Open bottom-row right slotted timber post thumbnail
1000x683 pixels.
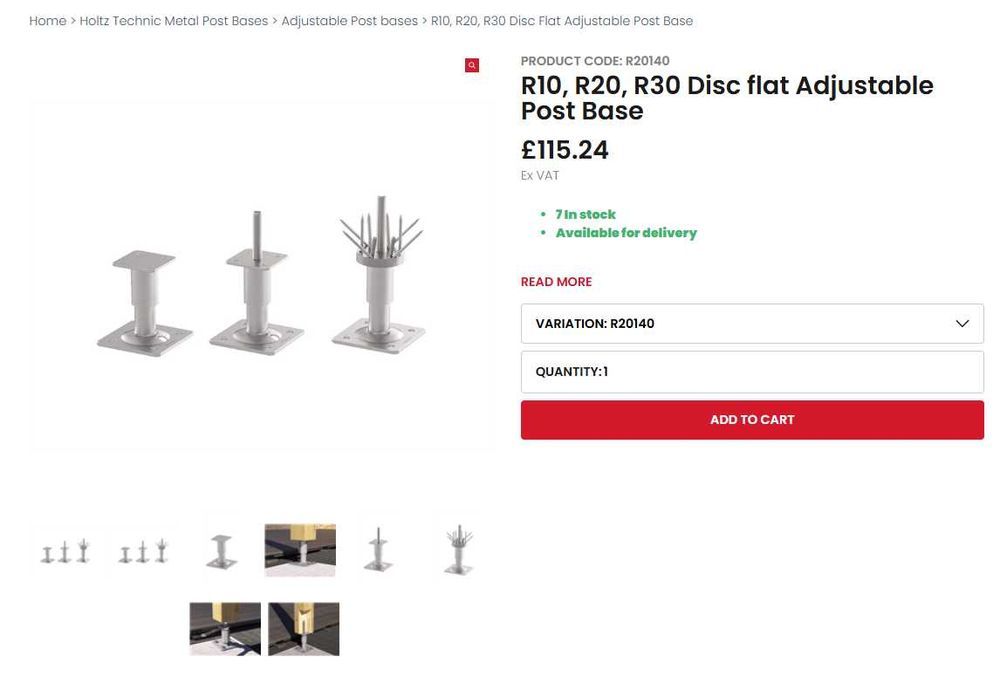304,628
